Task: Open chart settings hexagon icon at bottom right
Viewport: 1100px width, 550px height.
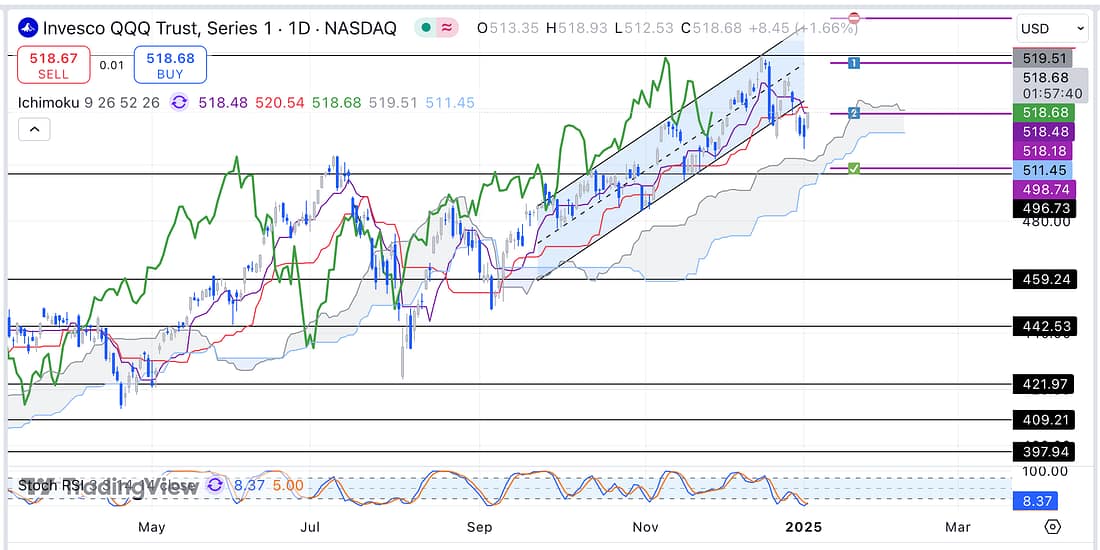Action: point(1052,526)
